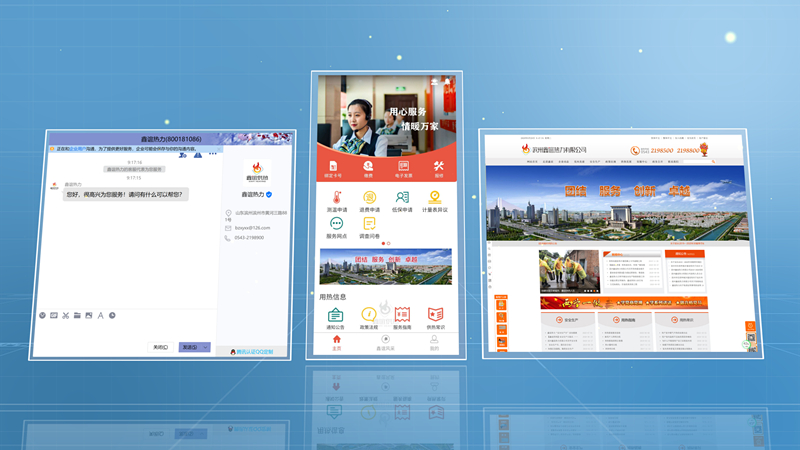Select 主页 home tab in bottom bar
The height and width of the screenshot is (450, 800).
click(336, 342)
